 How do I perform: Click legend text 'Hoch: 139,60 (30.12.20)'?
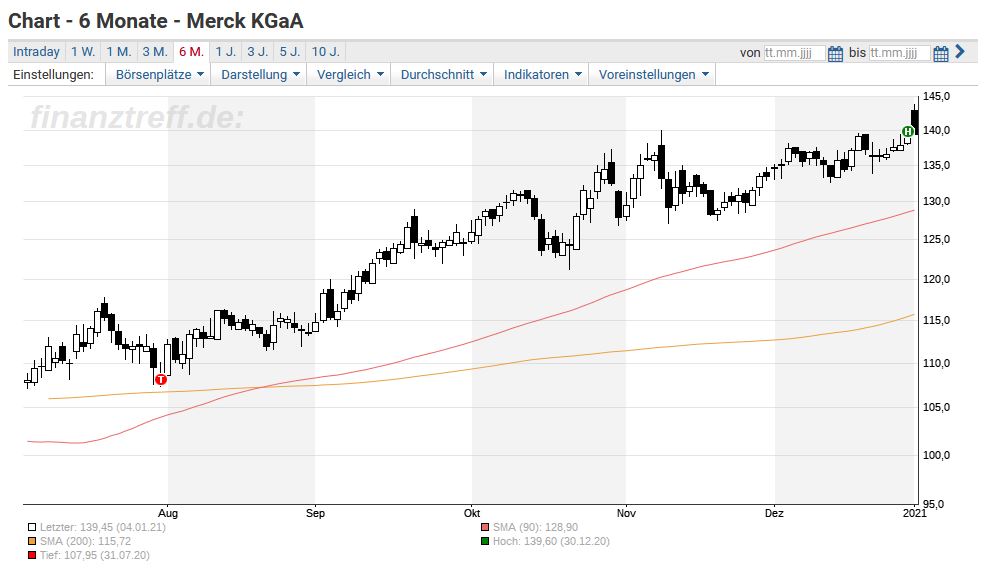pos(551,541)
